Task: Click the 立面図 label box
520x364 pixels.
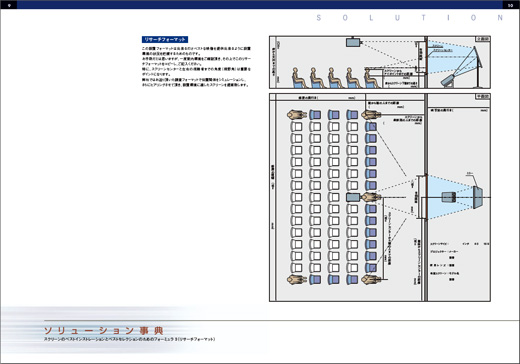Action: 482,39
